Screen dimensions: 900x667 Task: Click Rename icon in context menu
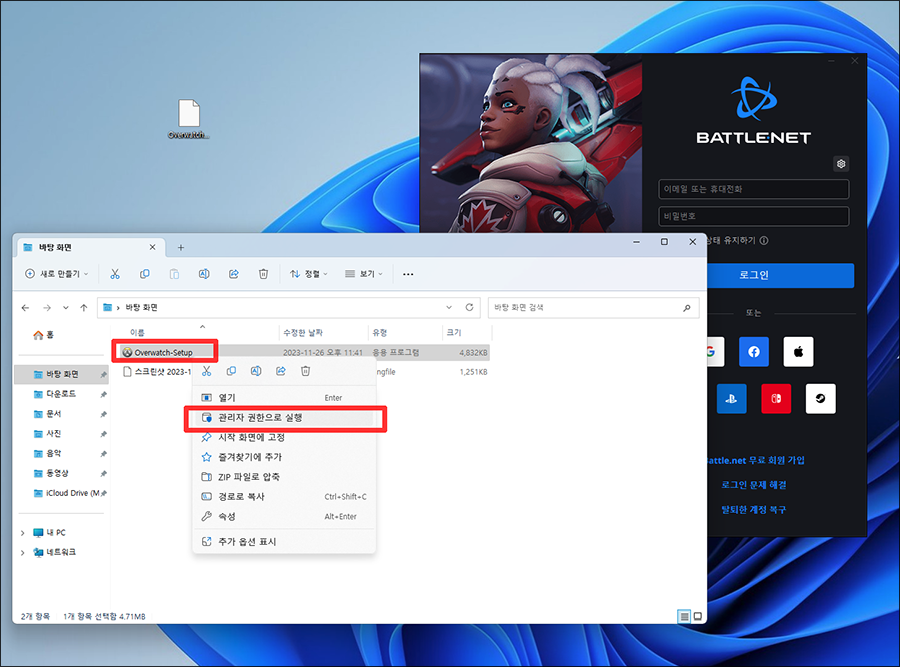256,371
